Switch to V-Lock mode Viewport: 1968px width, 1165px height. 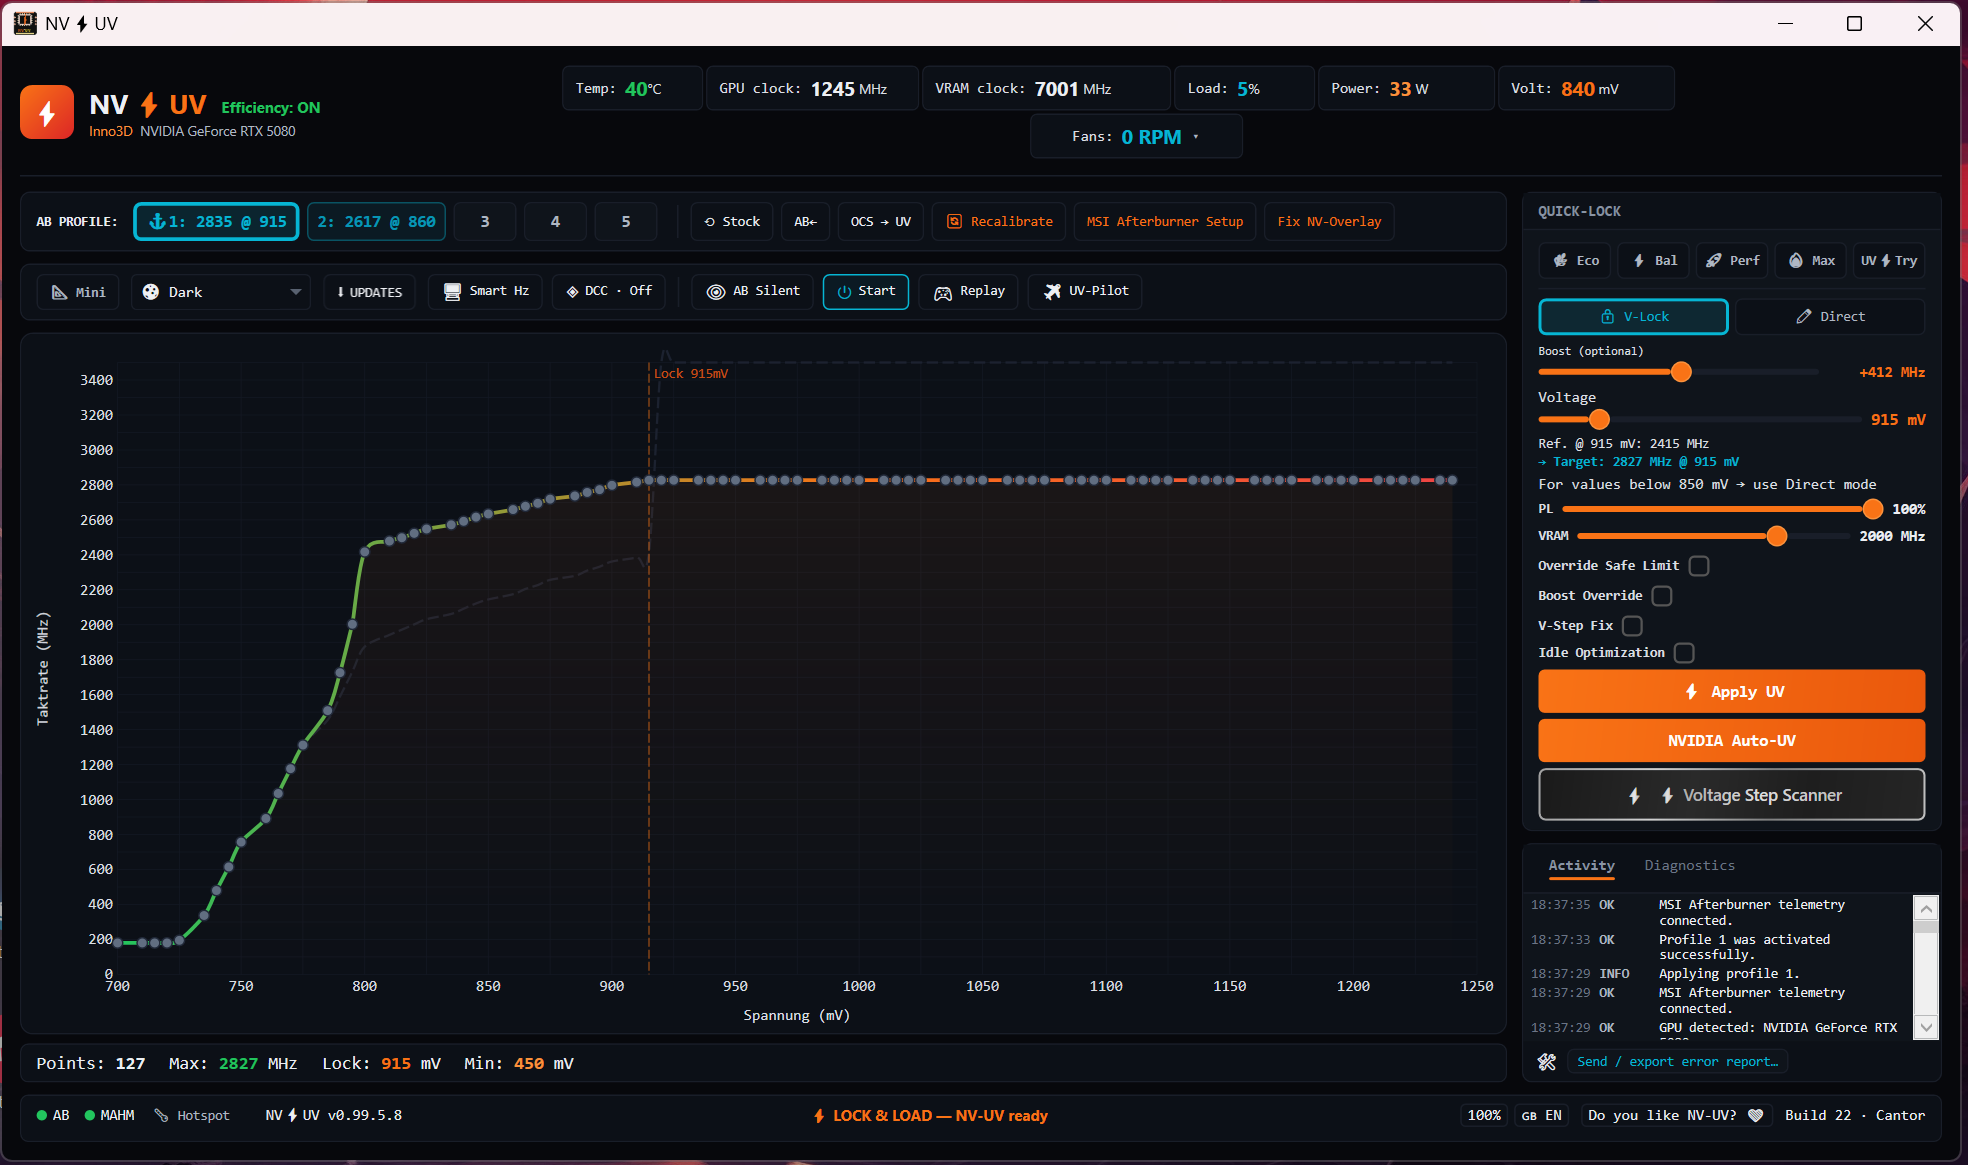1633,316
